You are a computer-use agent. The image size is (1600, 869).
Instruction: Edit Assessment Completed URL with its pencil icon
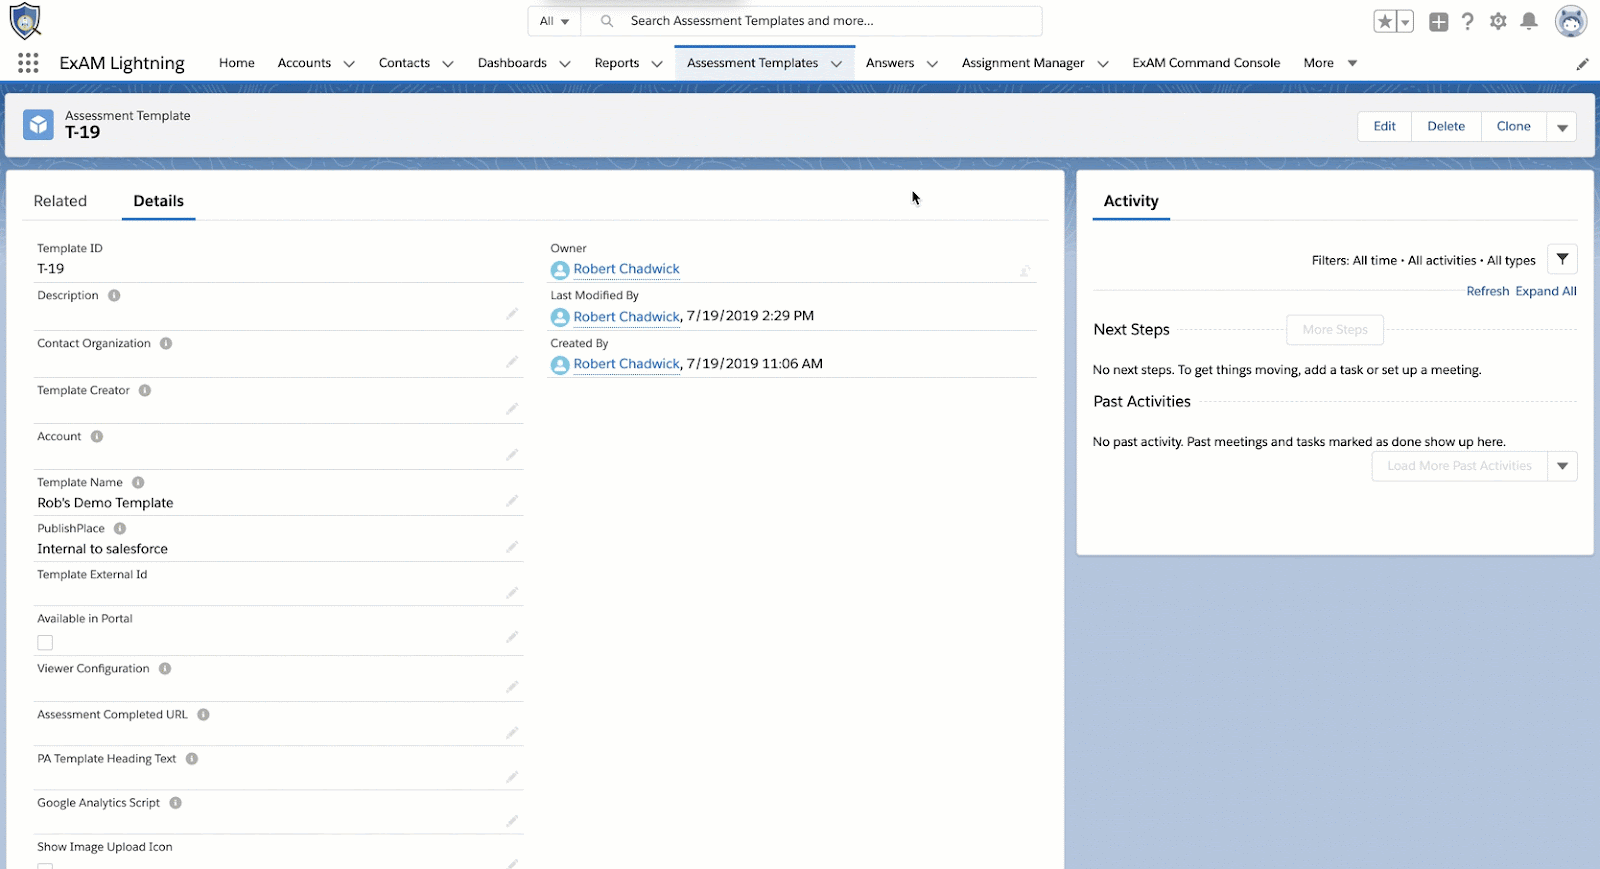point(512,733)
